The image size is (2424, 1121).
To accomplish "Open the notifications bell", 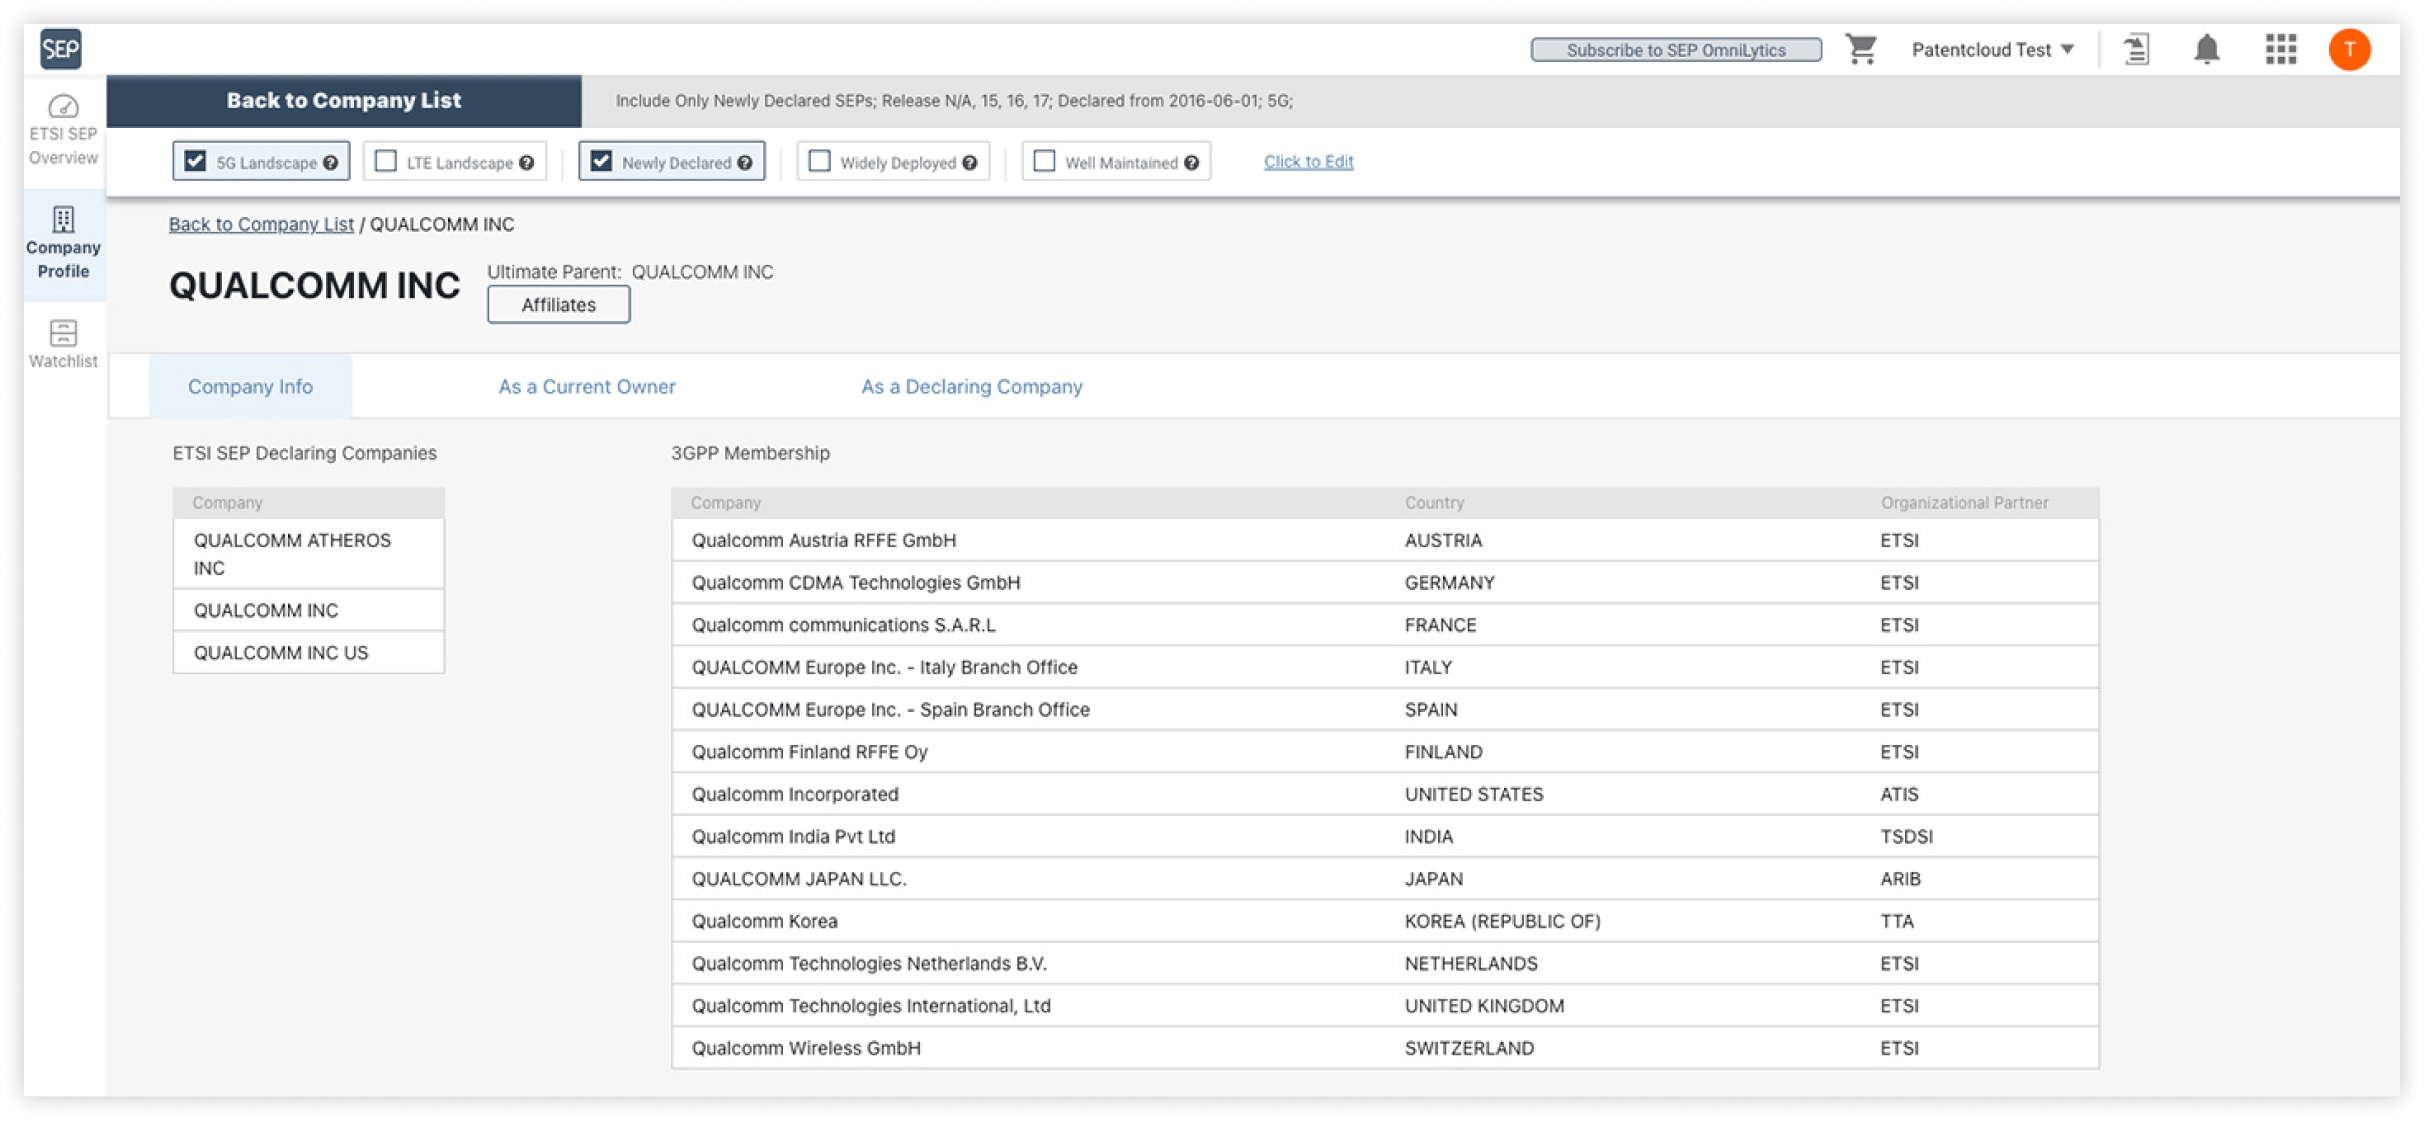I will (x=2206, y=49).
